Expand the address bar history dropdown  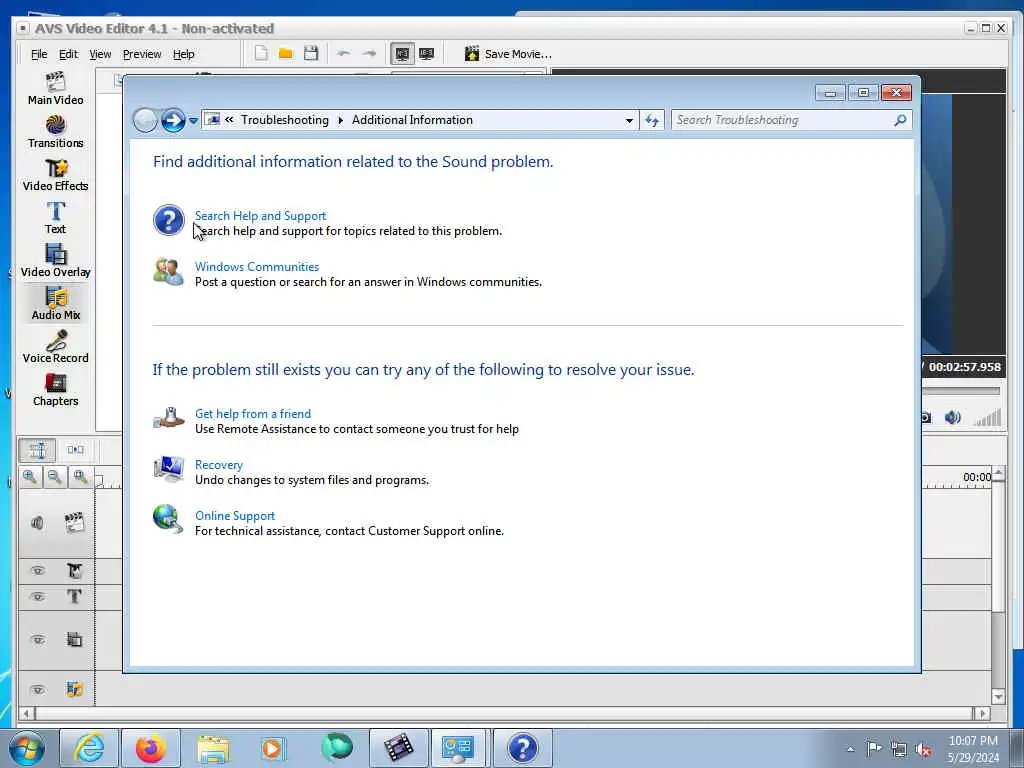(x=629, y=121)
